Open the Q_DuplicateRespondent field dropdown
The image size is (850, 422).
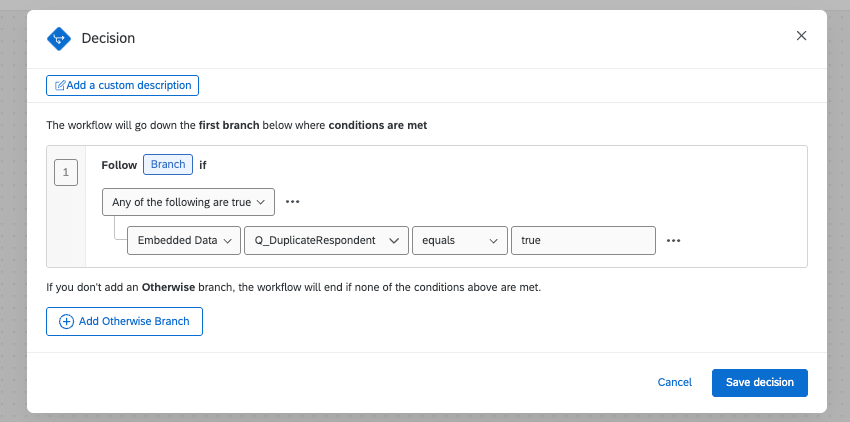tap(326, 241)
